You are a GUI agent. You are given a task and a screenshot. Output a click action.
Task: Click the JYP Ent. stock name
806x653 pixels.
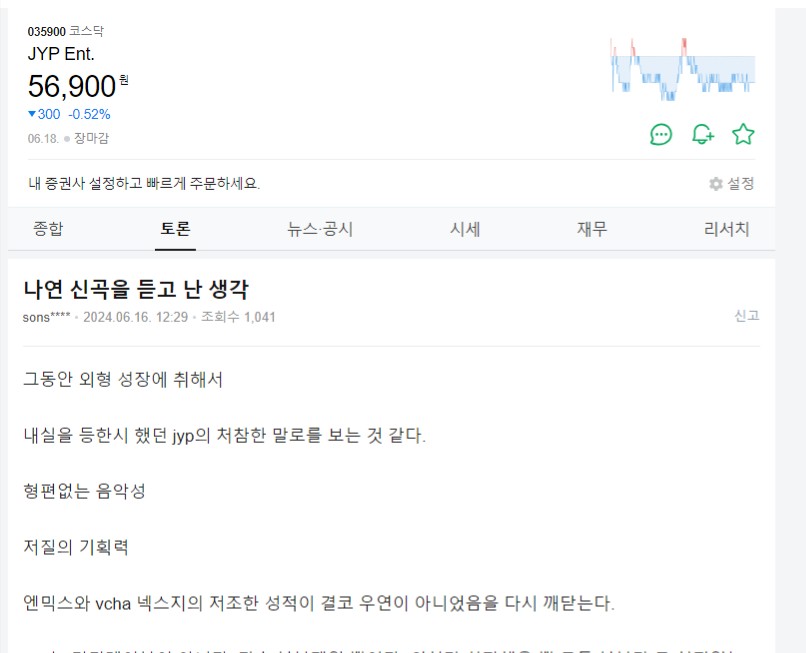tap(61, 54)
